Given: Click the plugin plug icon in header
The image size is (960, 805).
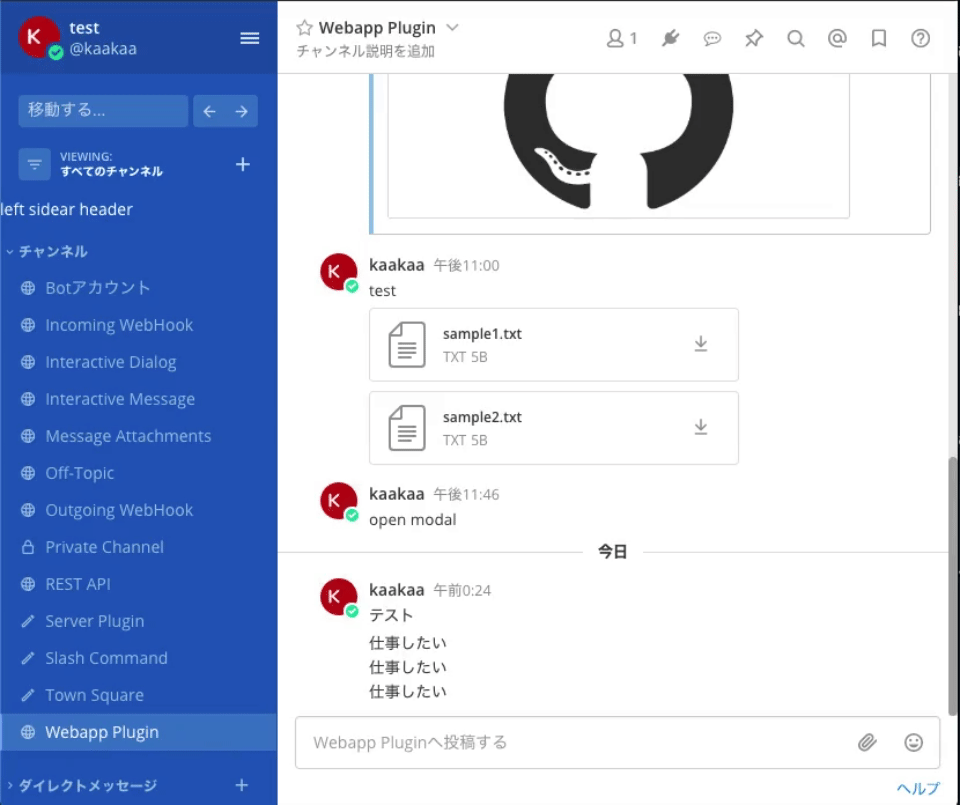Looking at the screenshot, I should point(670,39).
